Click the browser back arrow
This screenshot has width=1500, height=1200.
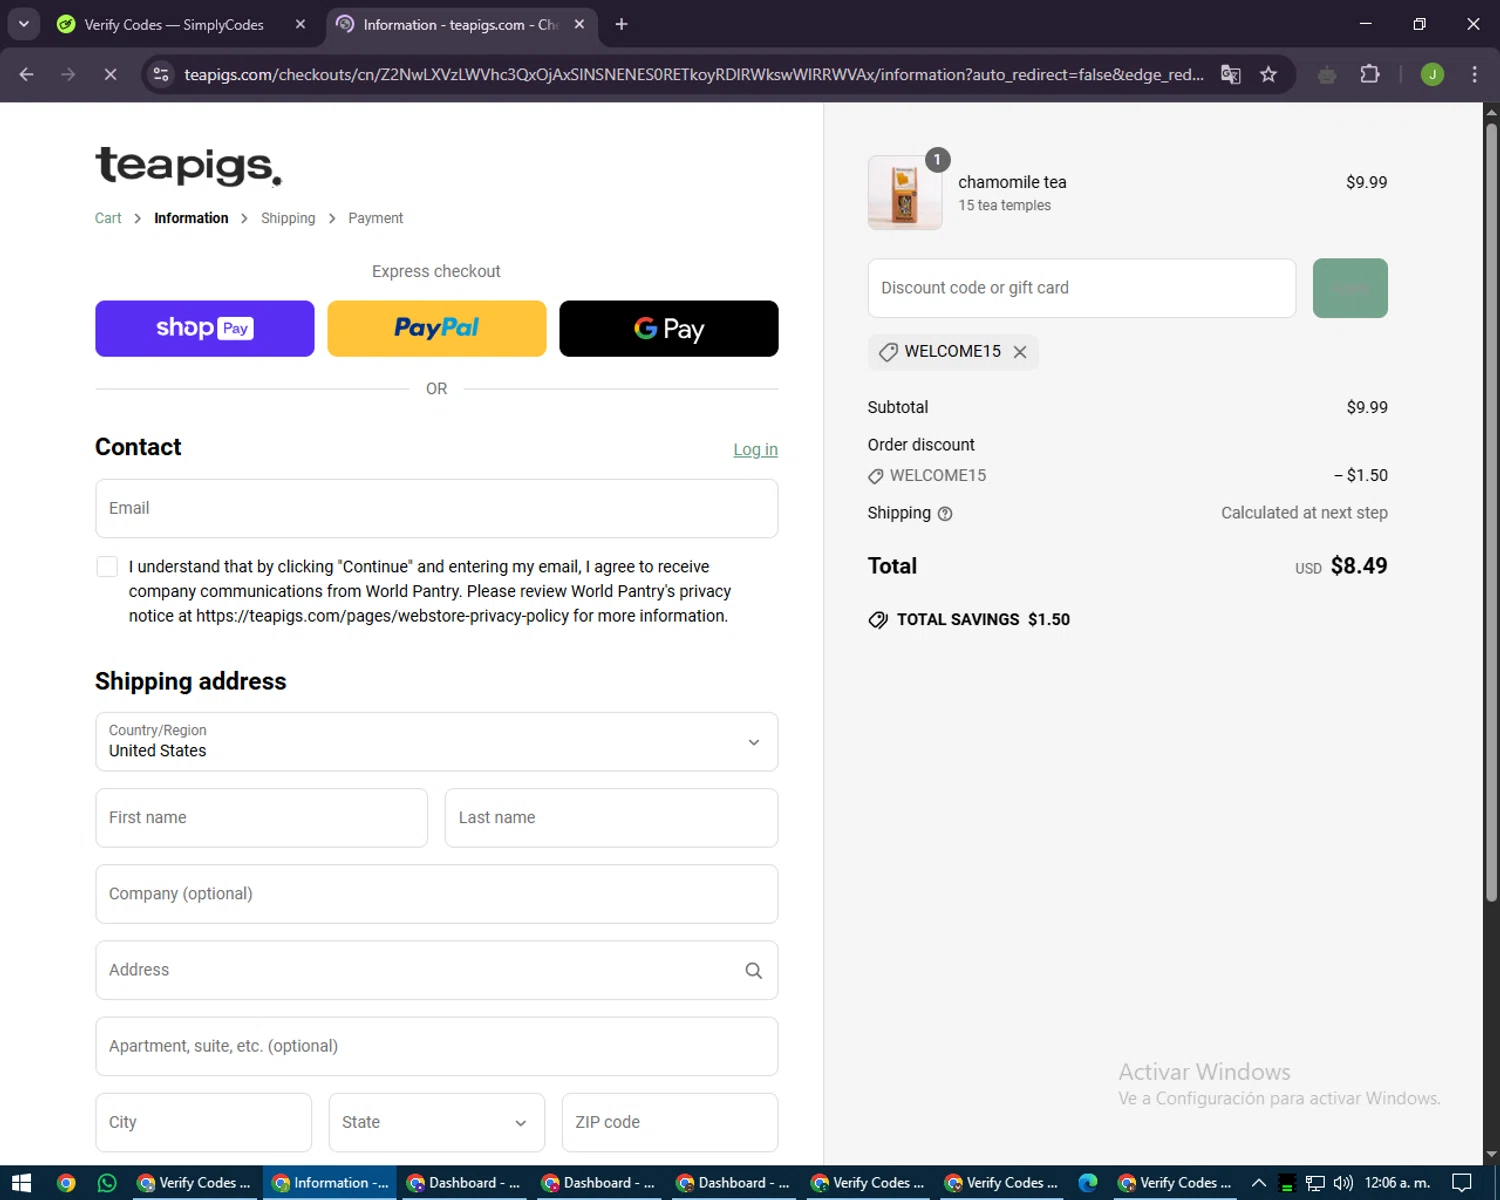(x=27, y=74)
